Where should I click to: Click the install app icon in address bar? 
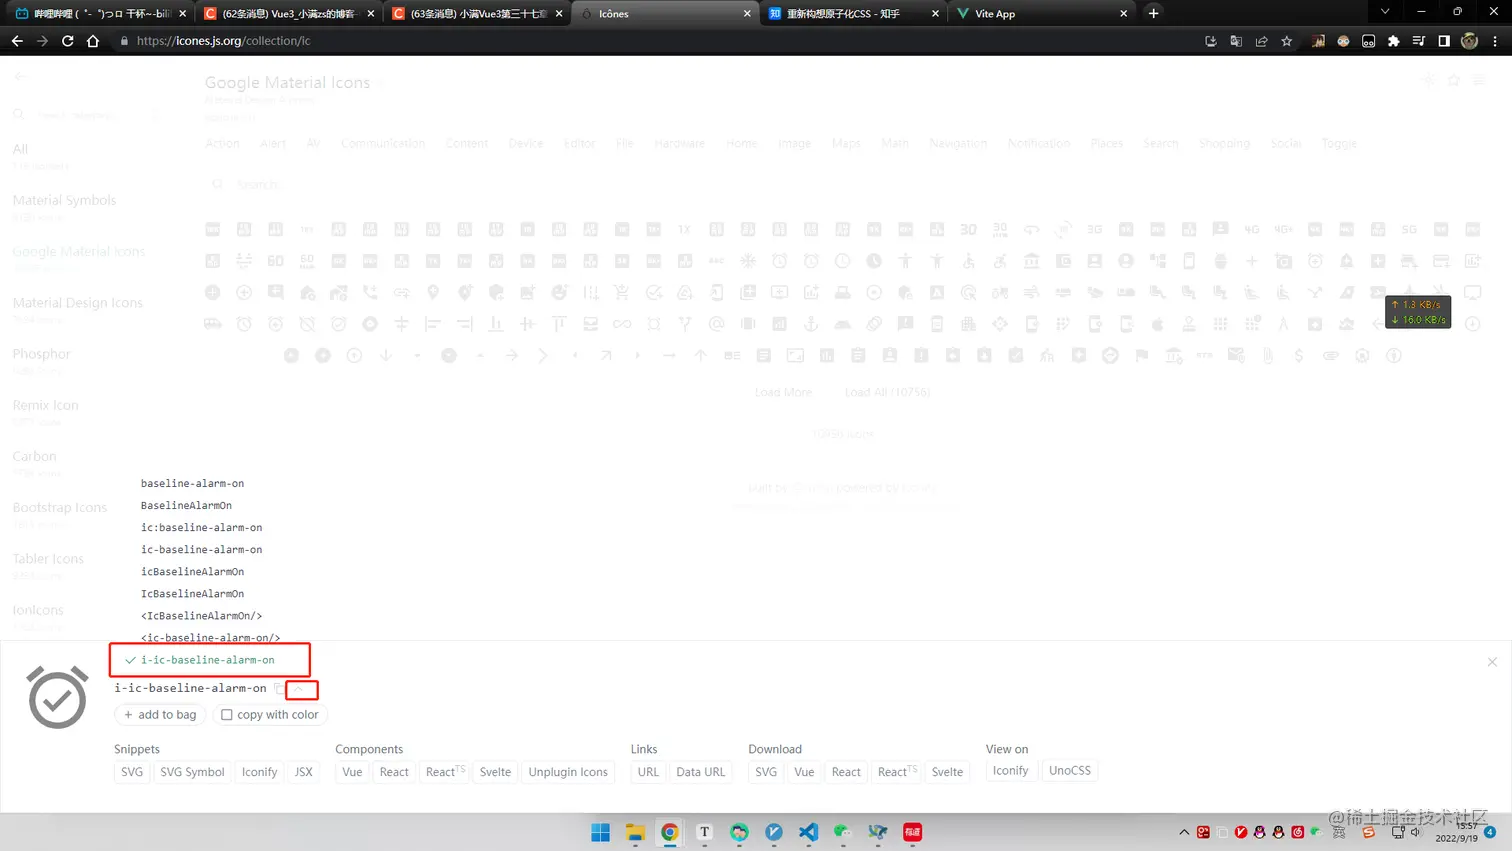click(x=1211, y=41)
